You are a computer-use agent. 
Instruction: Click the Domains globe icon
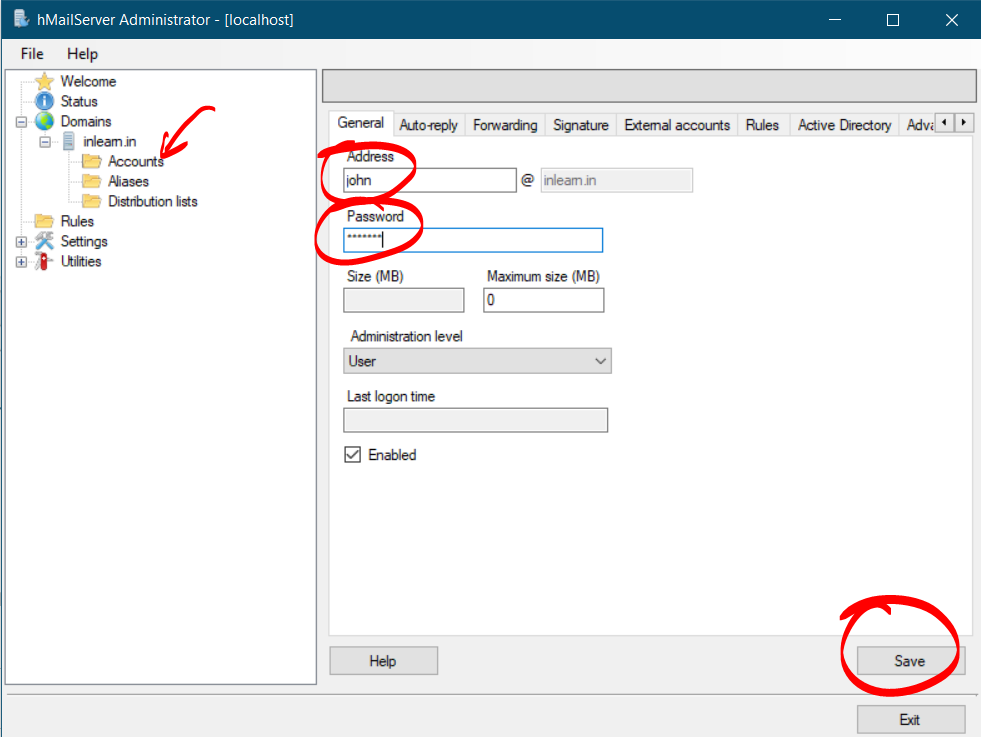click(x=44, y=121)
